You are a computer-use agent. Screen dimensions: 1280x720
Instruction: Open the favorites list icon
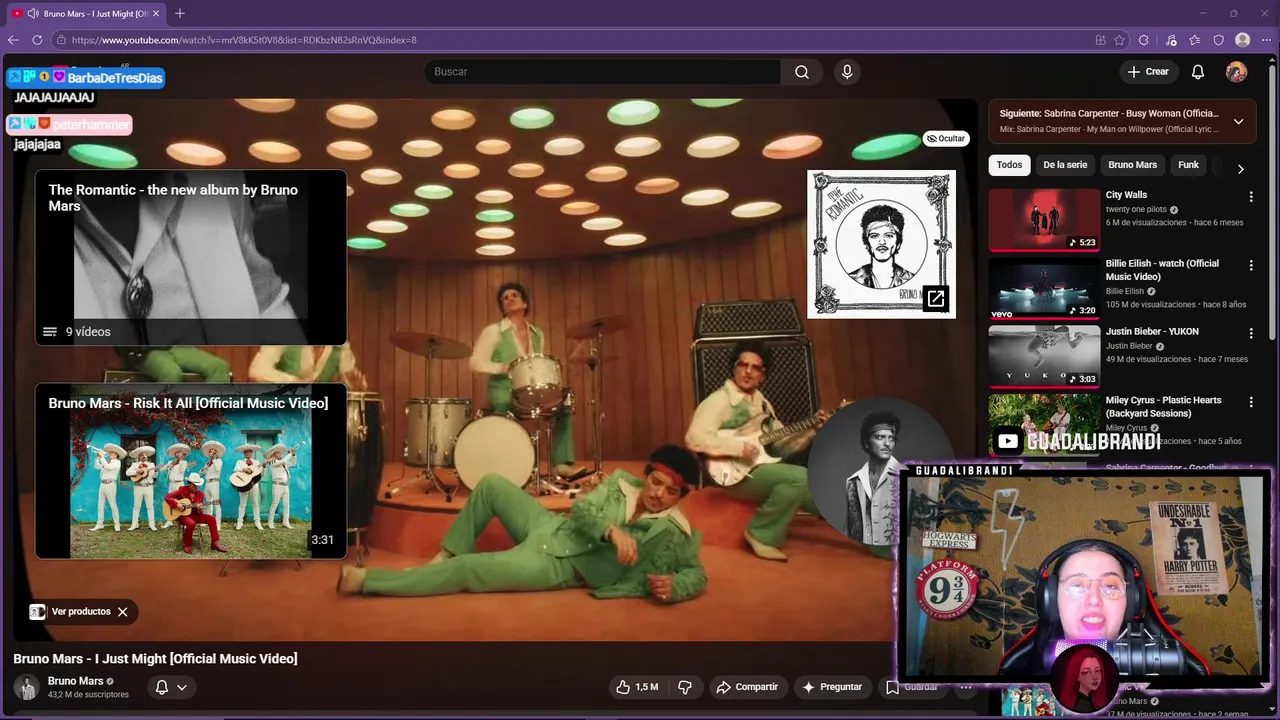pyautogui.click(x=1195, y=40)
